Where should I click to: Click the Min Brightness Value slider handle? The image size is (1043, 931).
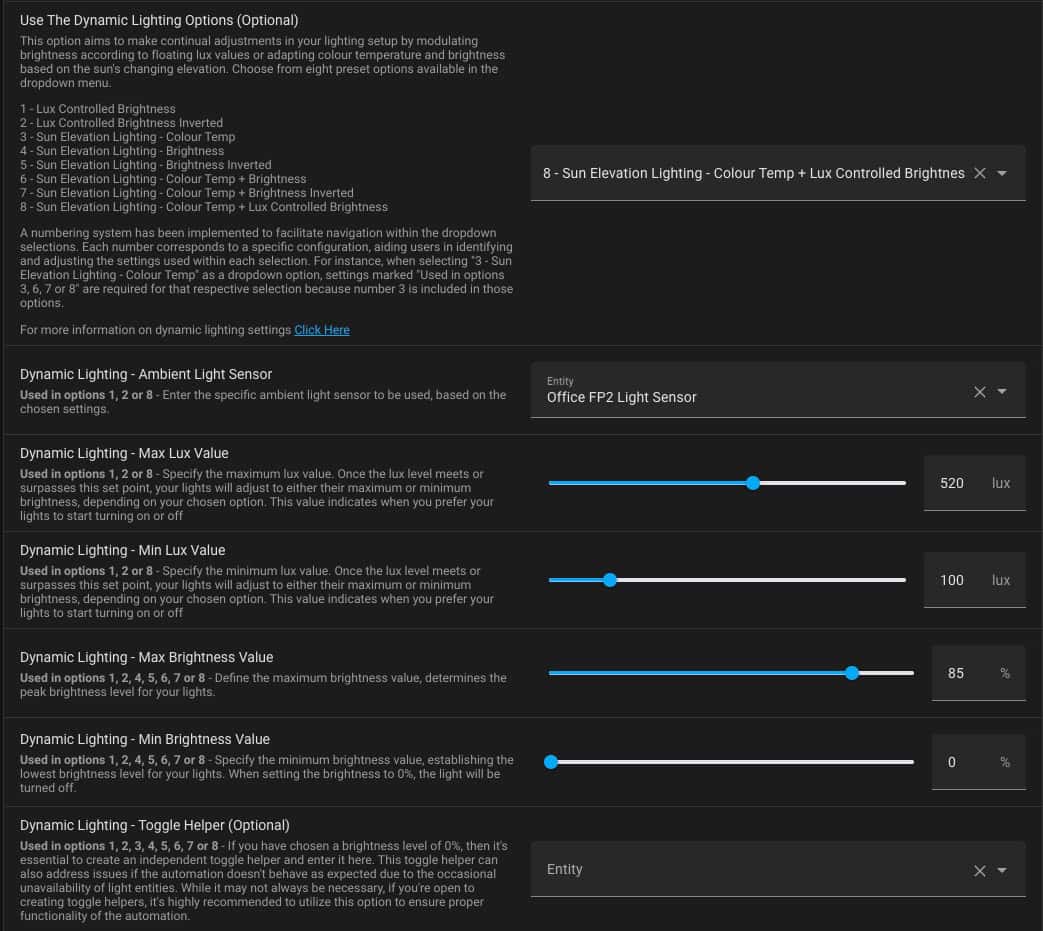tap(551, 762)
